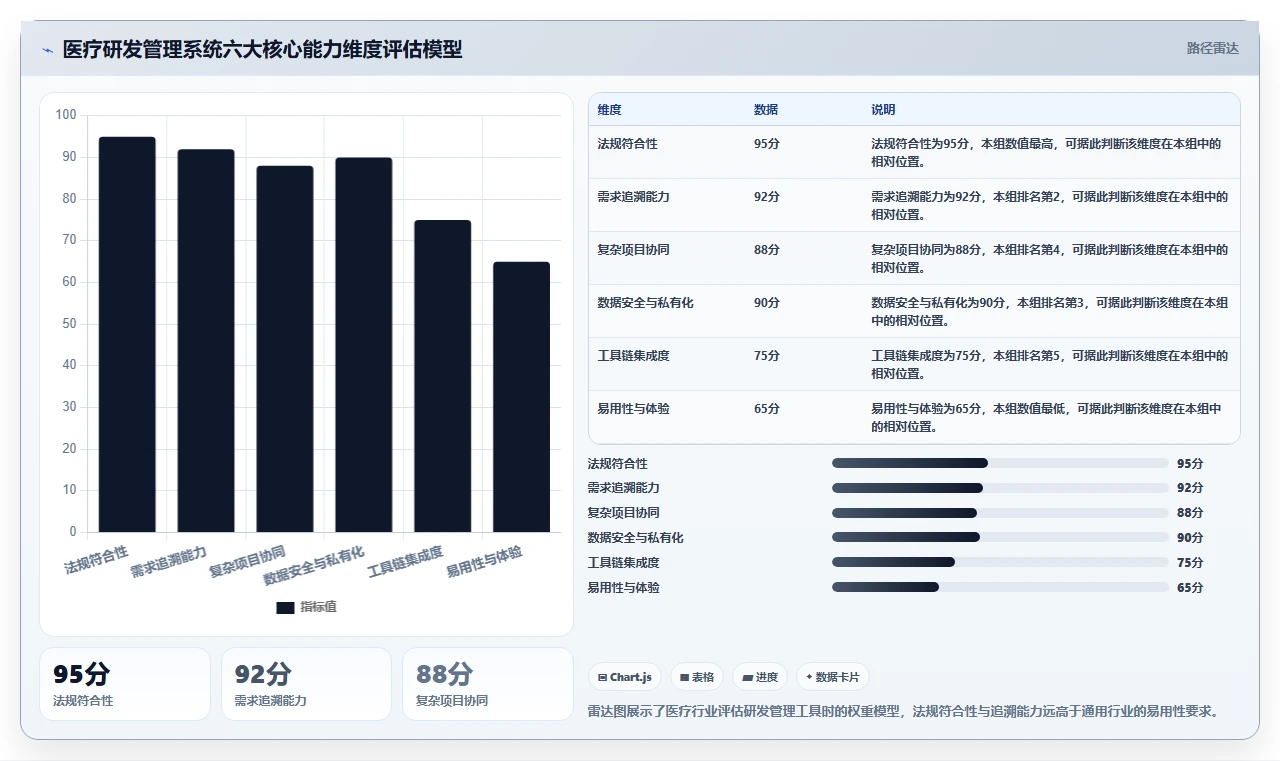This screenshot has height=761, width=1280.
Task: Click the 路径雷达 label in header
Action: 1212,48
